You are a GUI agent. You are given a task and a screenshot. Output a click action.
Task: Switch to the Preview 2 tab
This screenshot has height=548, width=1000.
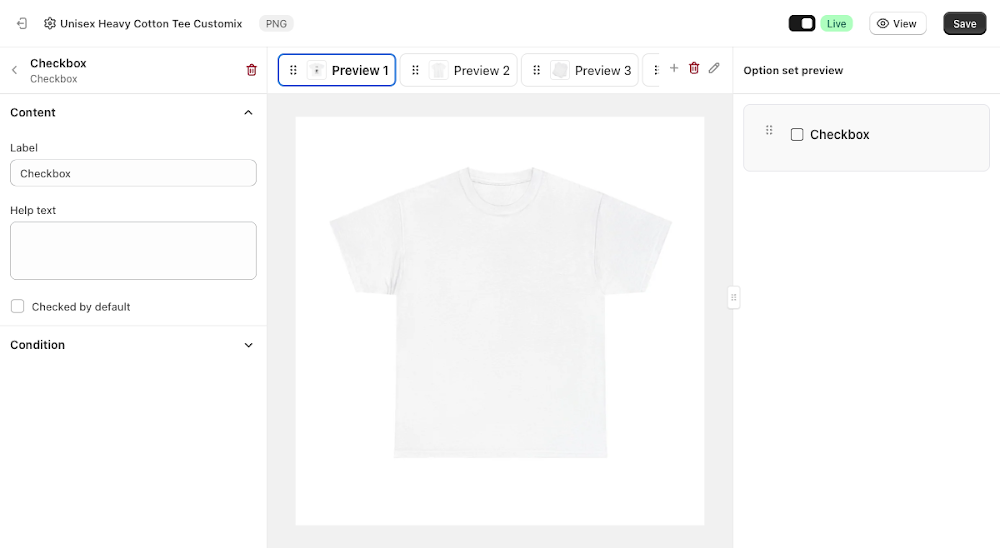tap(459, 70)
